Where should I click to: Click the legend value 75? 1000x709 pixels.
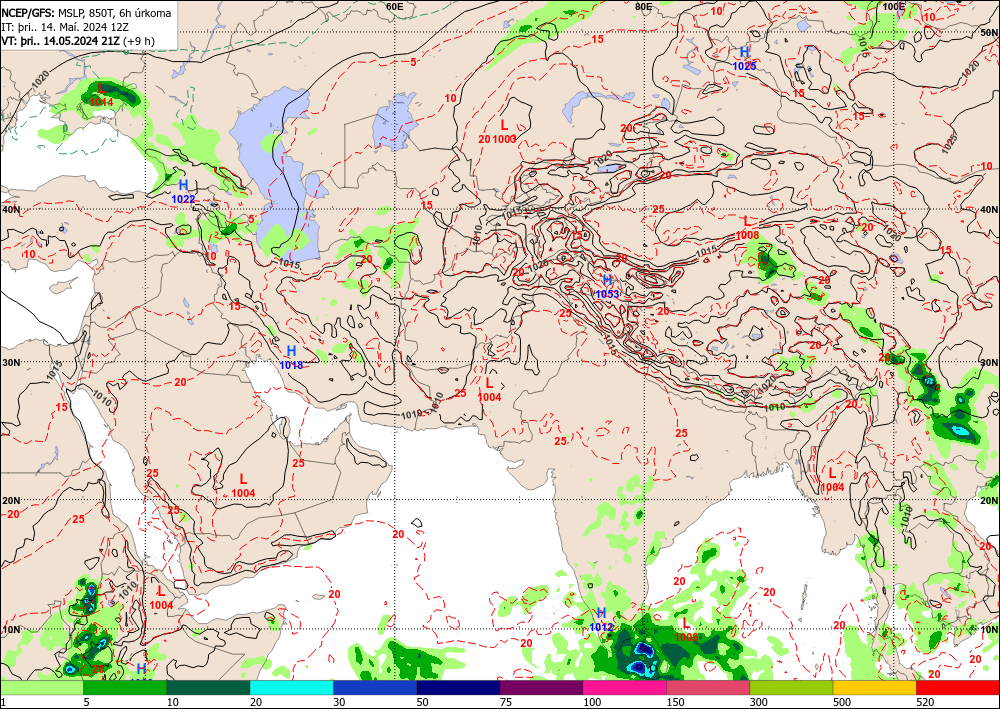506,702
